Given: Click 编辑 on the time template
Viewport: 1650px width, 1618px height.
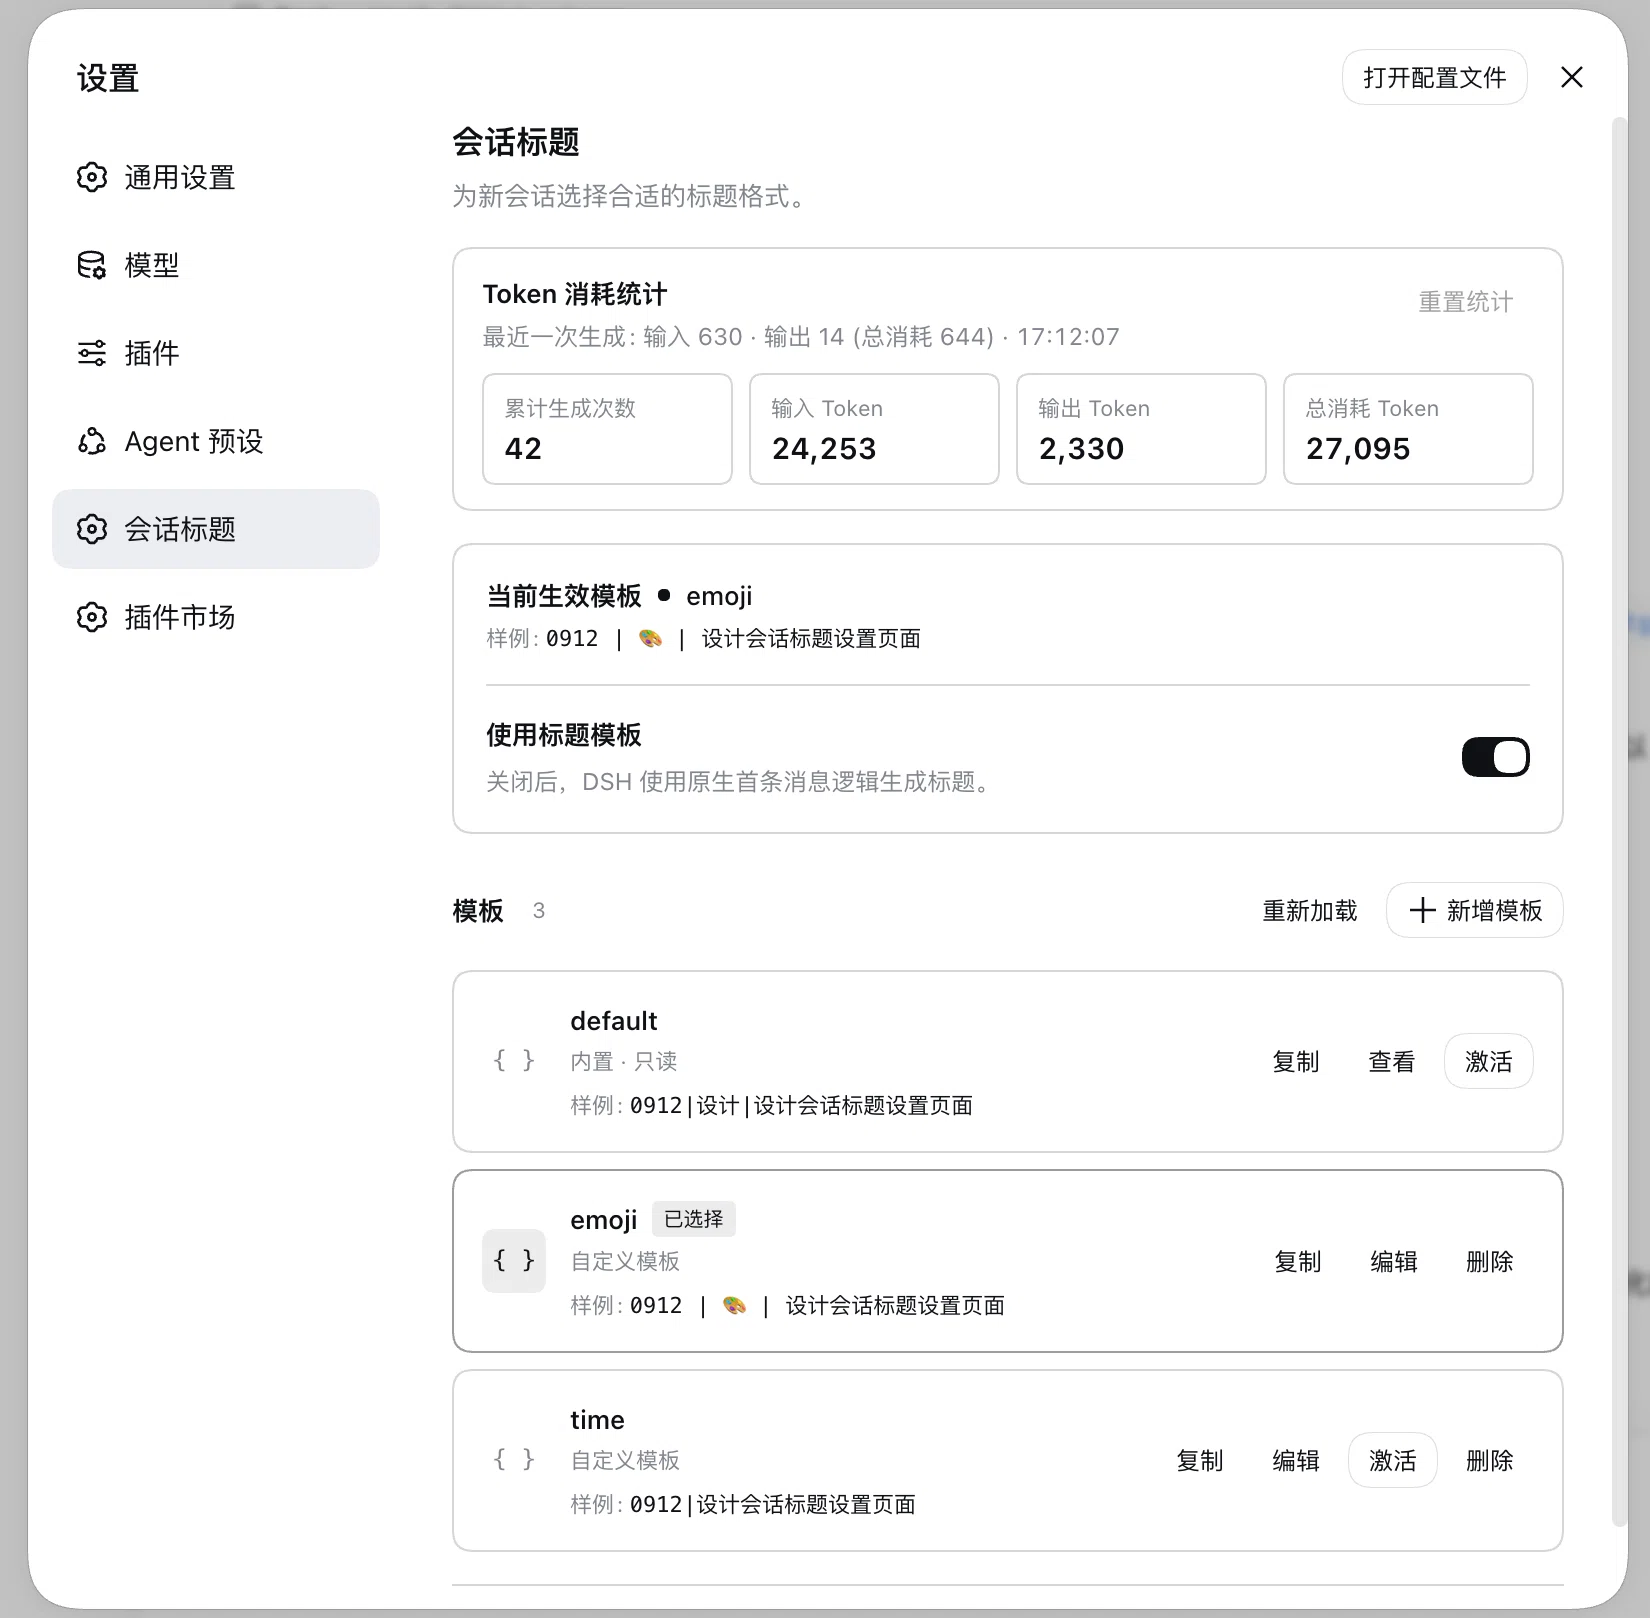Looking at the screenshot, I should 1296,1460.
